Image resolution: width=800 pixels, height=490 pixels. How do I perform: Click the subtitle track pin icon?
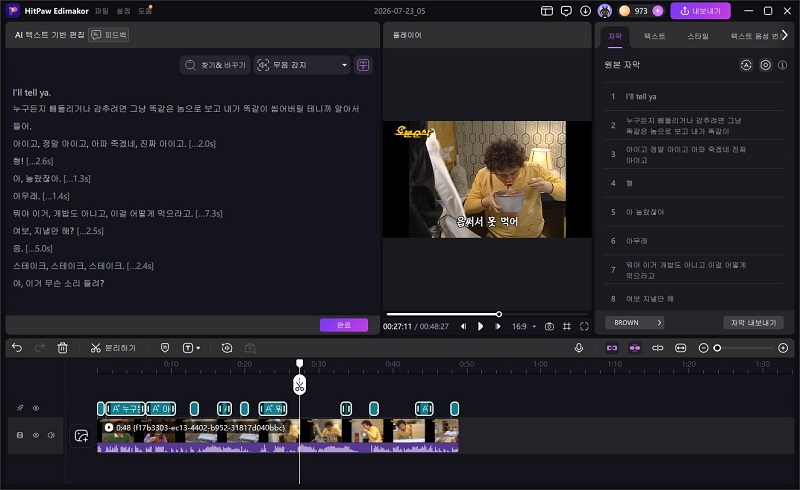(x=20, y=408)
